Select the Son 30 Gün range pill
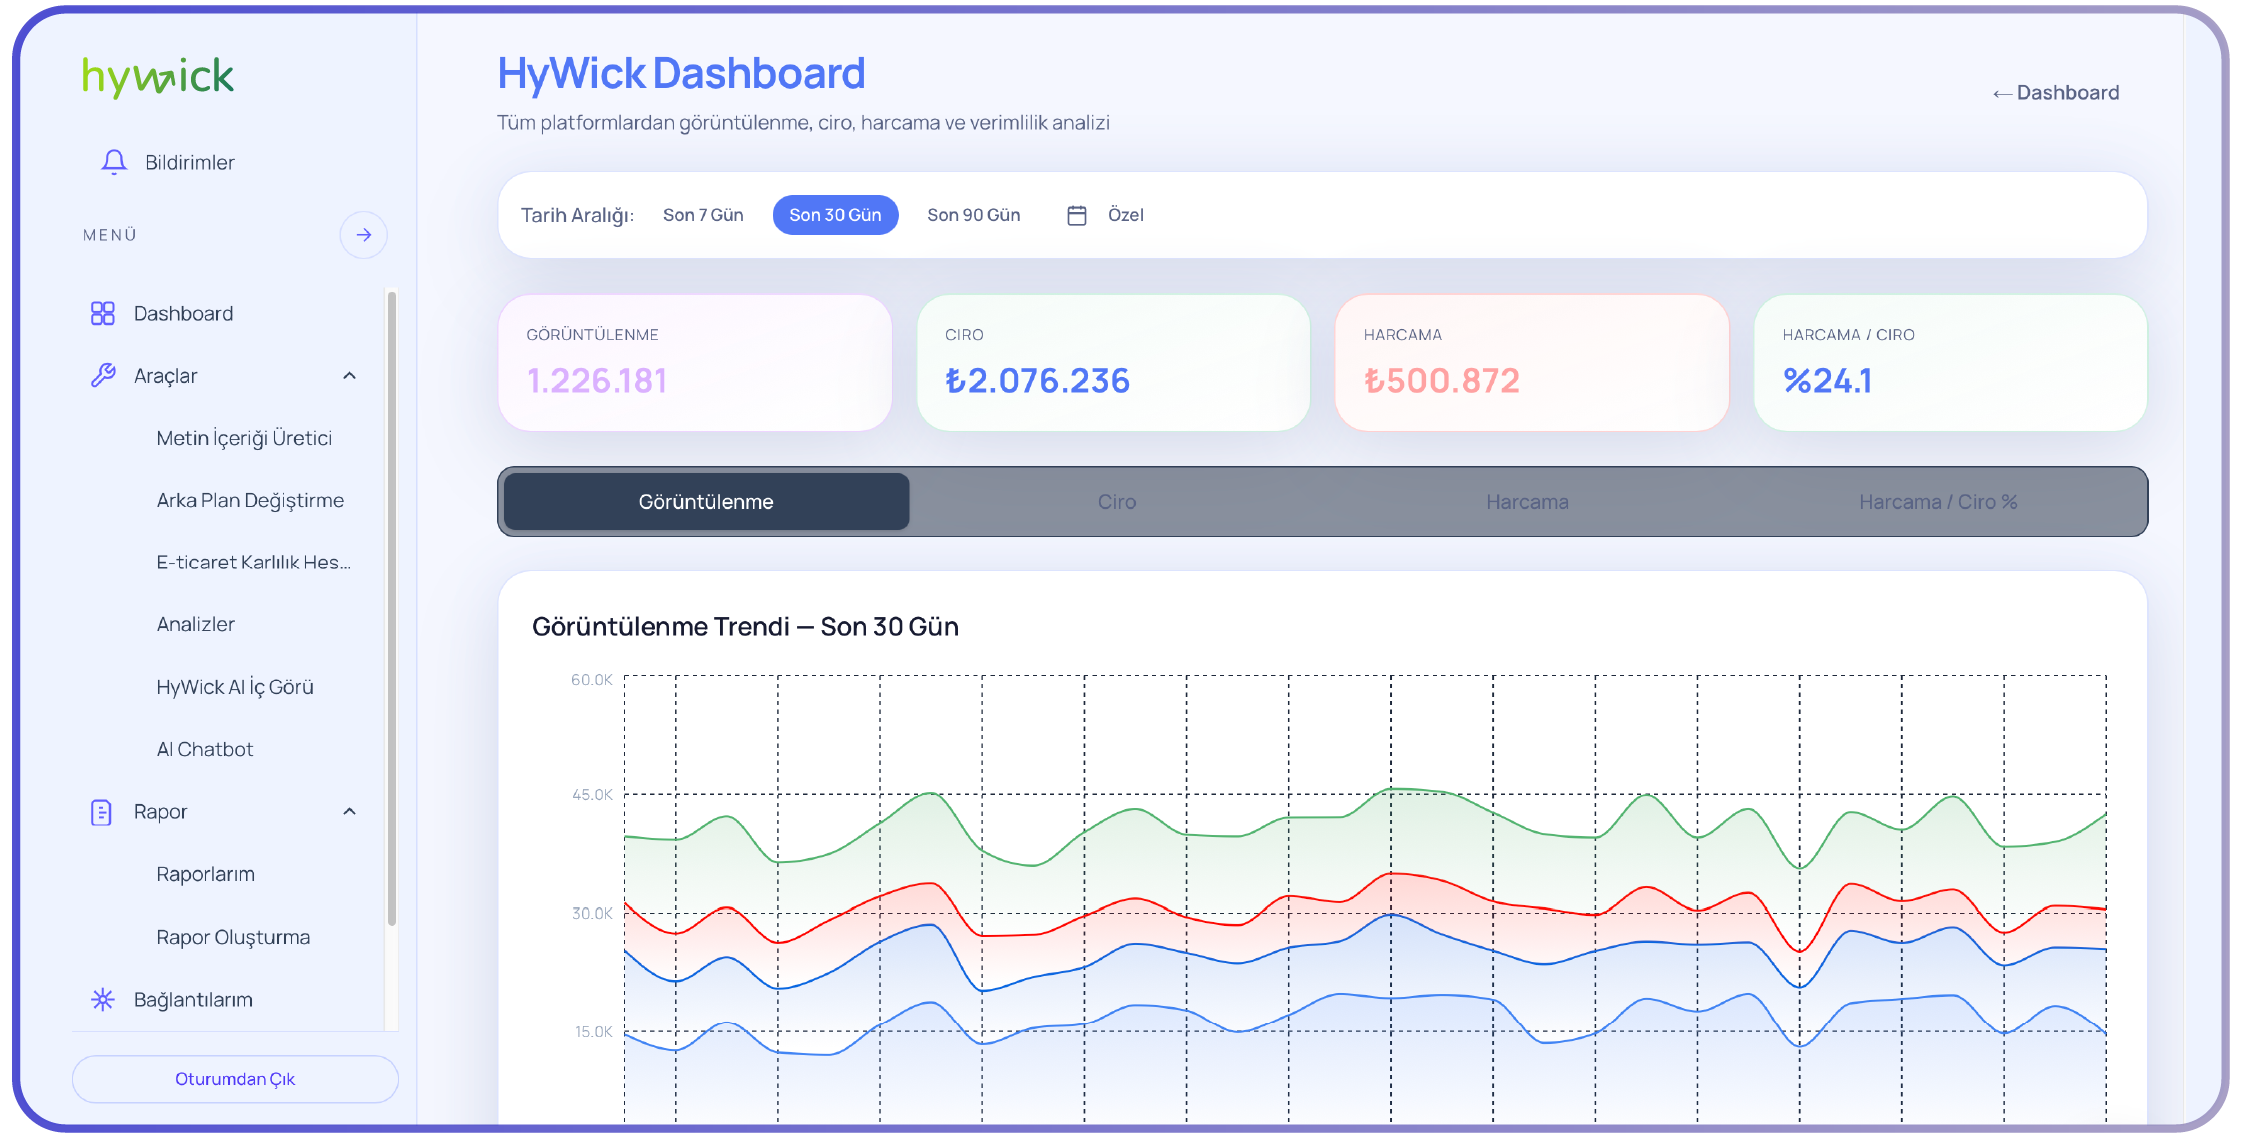Screen dimensions: 2242x1136 click(835, 215)
